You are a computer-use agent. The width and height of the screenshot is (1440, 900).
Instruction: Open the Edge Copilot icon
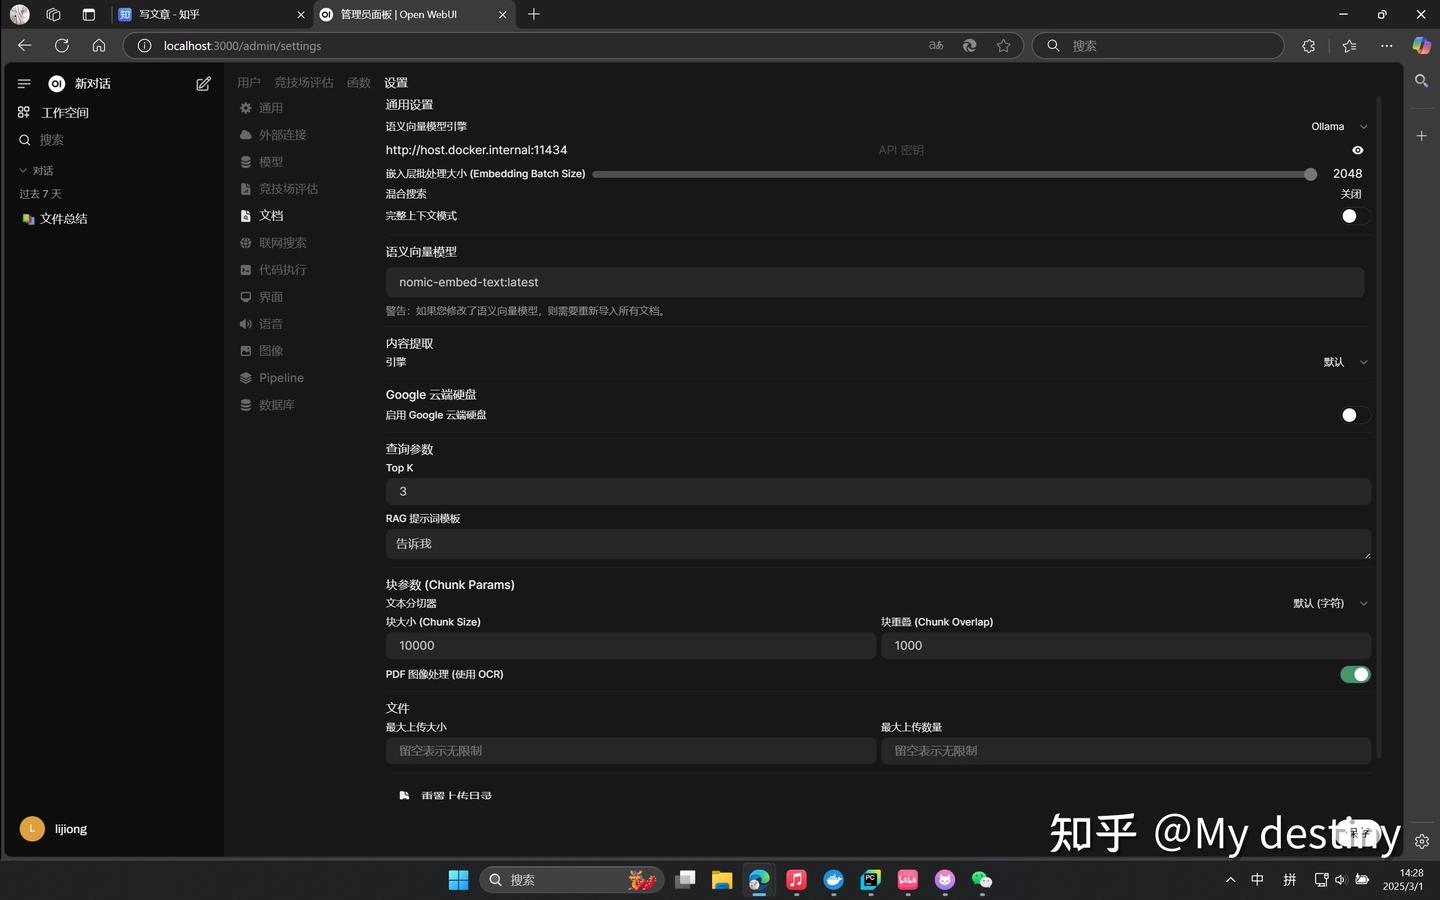pyautogui.click(x=1420, y=45)
